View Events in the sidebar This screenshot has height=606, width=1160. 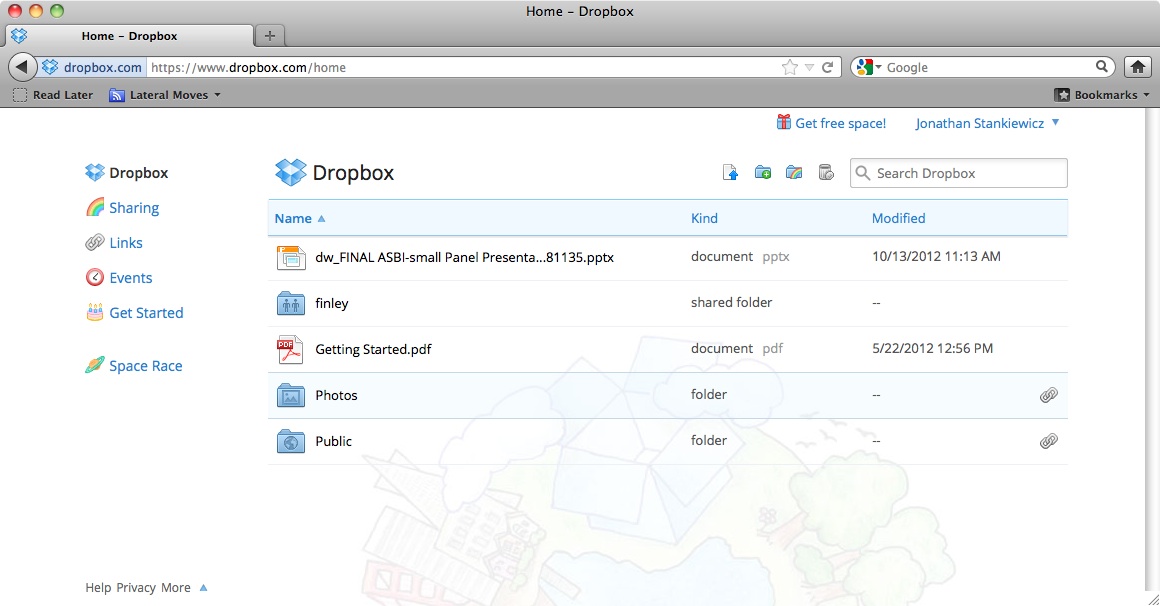point(129,277)
